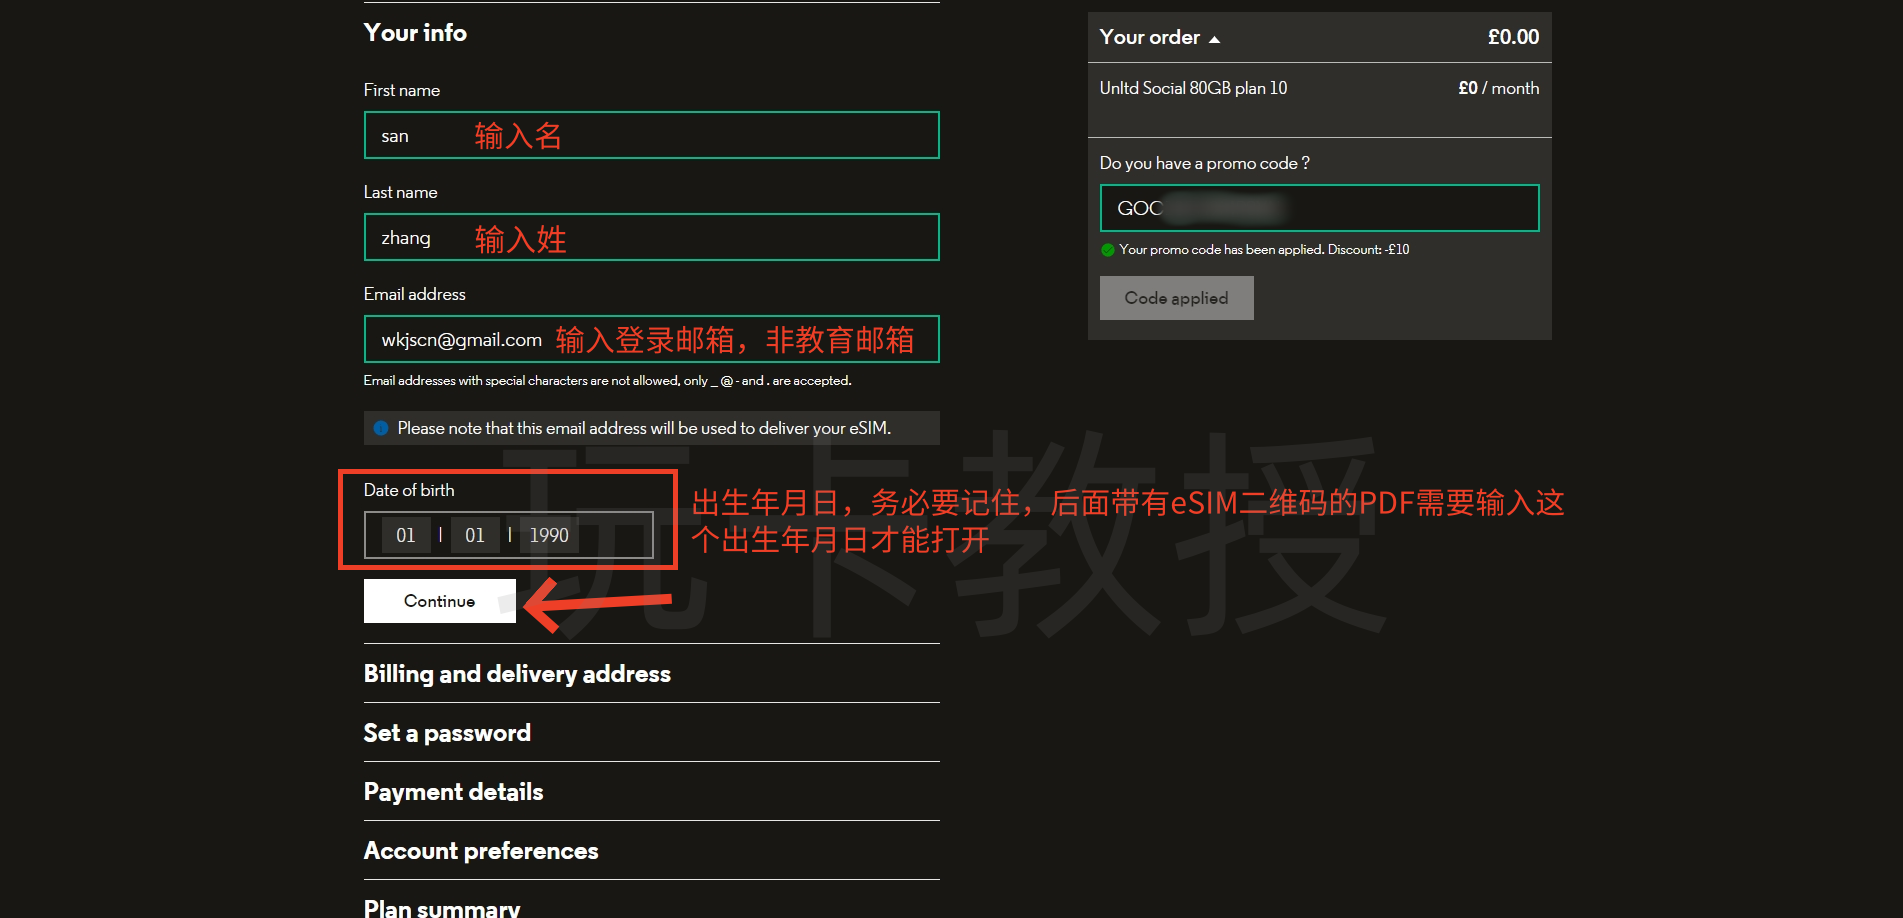The height and width of the screenshot is (918, 1903).
Task: Click the day field in Date of birth
Action: coord(406,535)
